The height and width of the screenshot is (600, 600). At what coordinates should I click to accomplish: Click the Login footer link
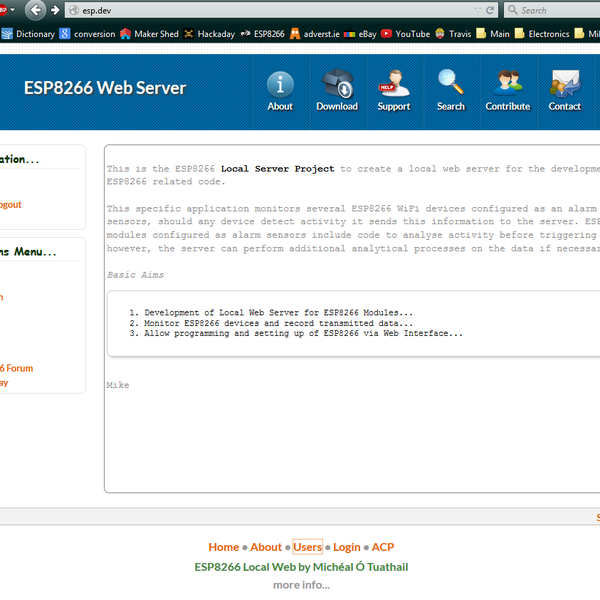coord(347,547)
